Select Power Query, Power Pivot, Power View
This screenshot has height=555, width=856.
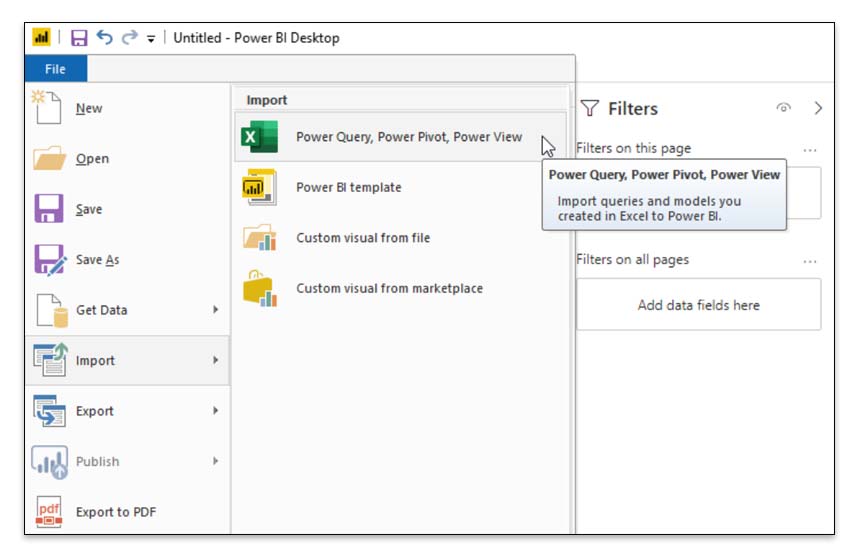pos(400,136)
